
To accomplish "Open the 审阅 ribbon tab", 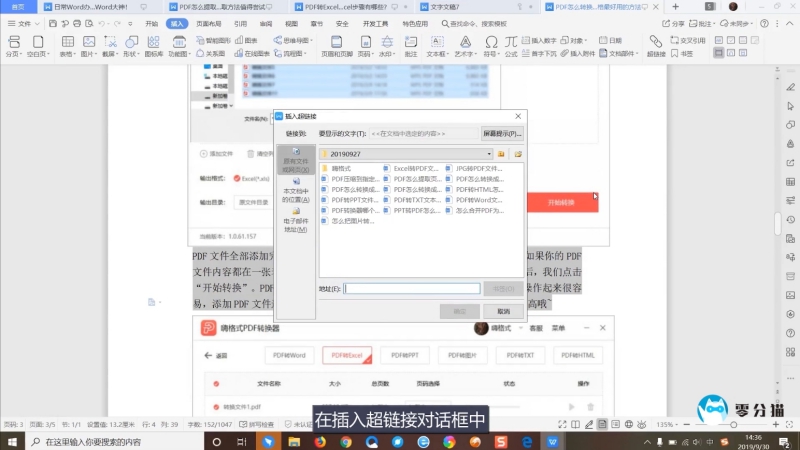I will [265, 22].
